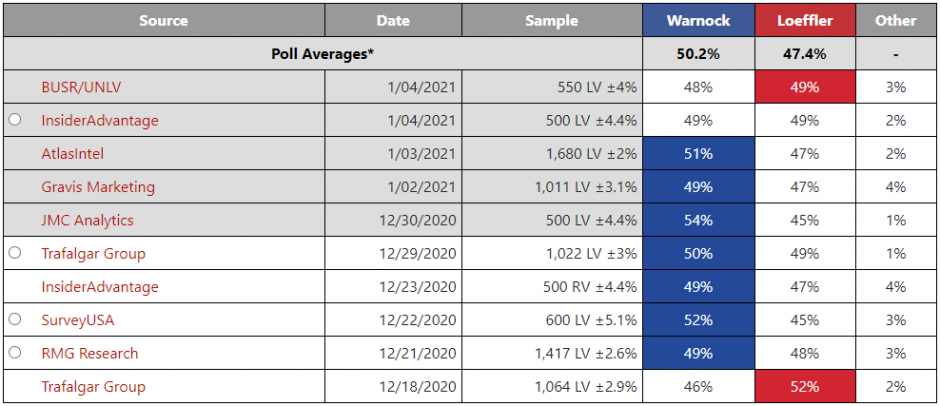Image resolution: width=940 pixels, height=406 pixels.
Task: Click the red Loeffler column header
Action: (x=804, y=20)
